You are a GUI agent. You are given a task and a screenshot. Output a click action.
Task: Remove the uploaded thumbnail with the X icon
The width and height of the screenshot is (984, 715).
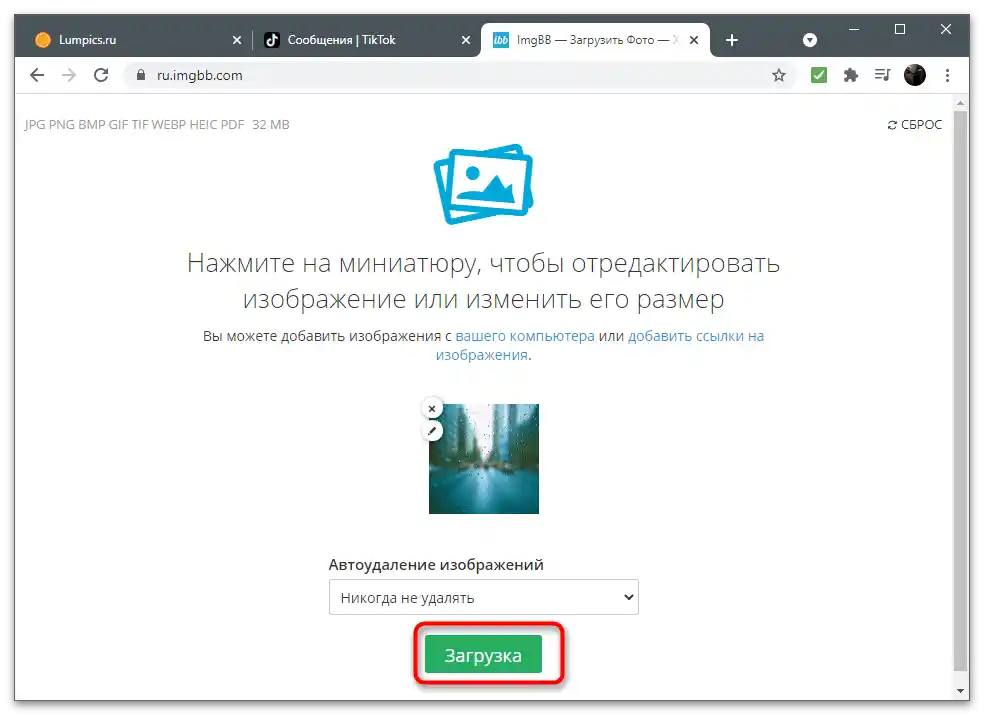[x=432, y=409]
